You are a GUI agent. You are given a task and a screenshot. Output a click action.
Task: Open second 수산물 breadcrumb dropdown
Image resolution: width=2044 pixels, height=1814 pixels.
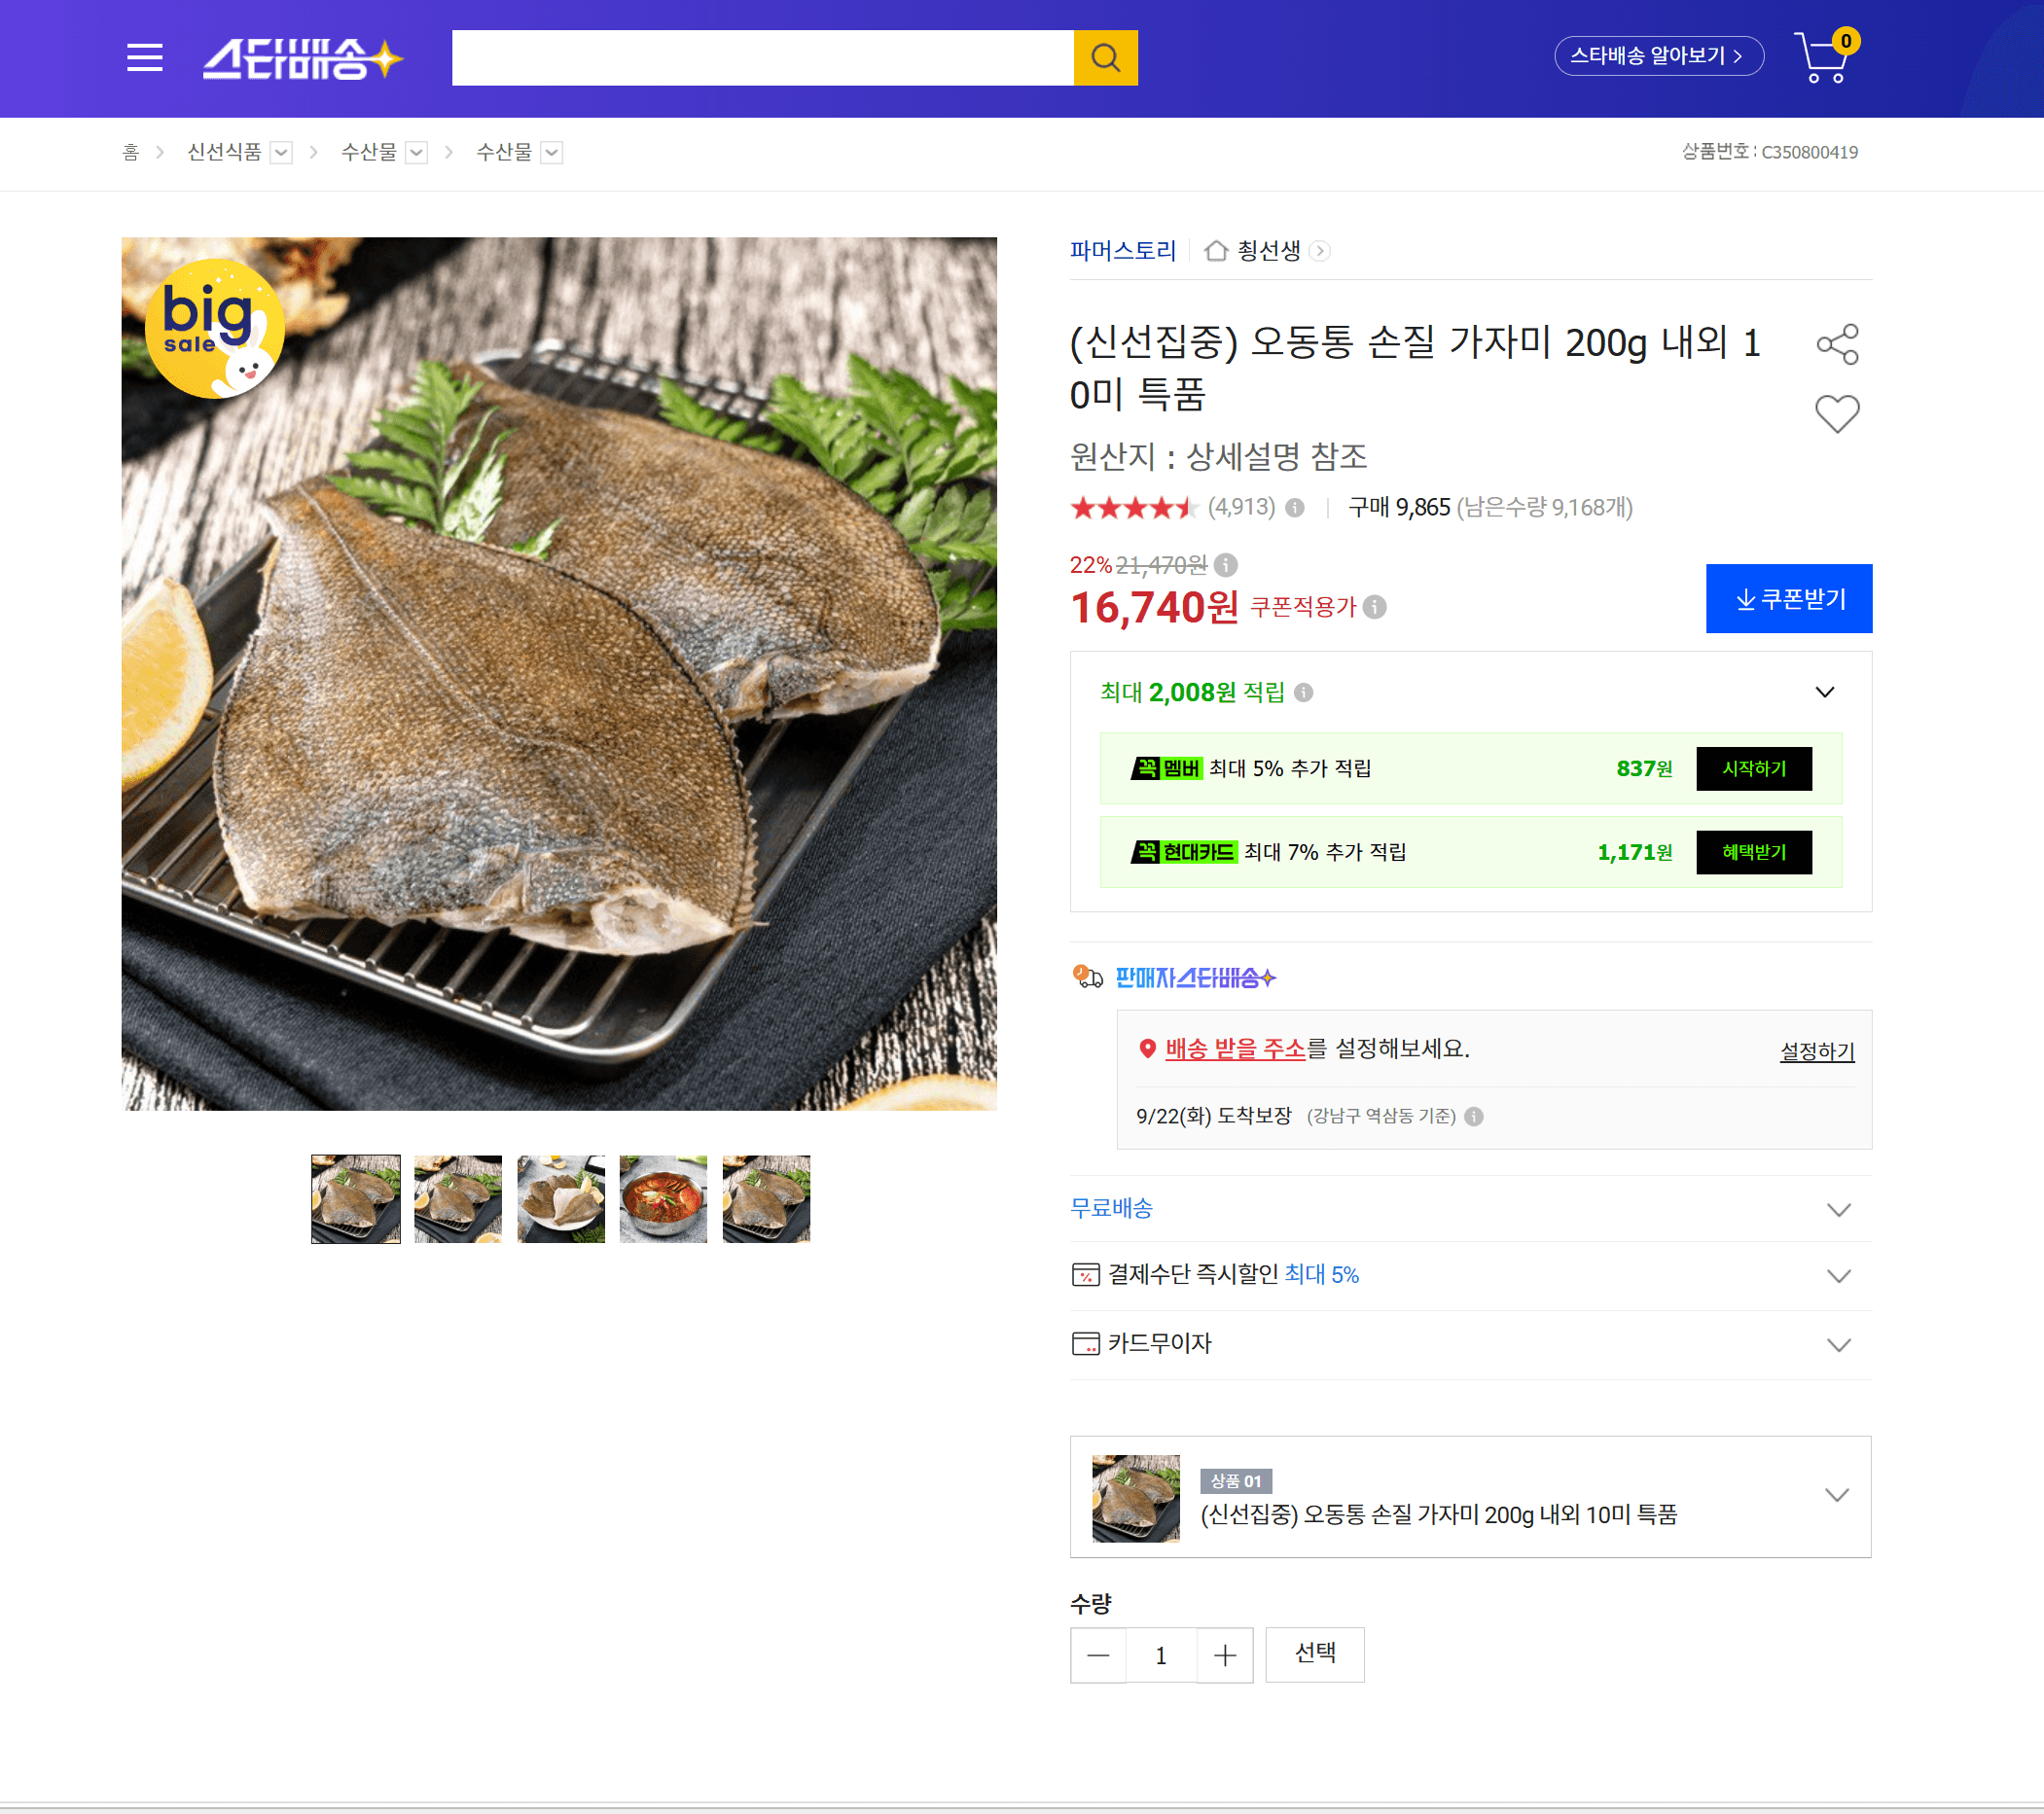[x=552, y=152]
